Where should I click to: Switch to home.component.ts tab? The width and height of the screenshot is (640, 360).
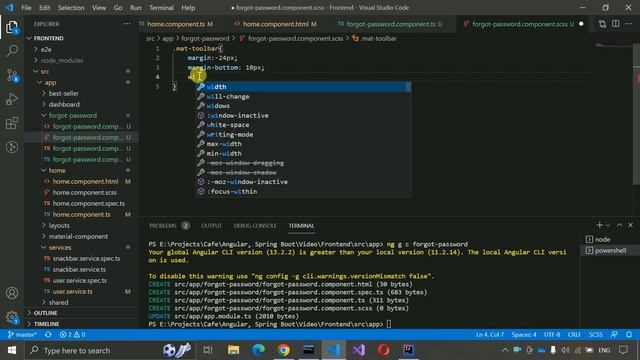point(176,24)
